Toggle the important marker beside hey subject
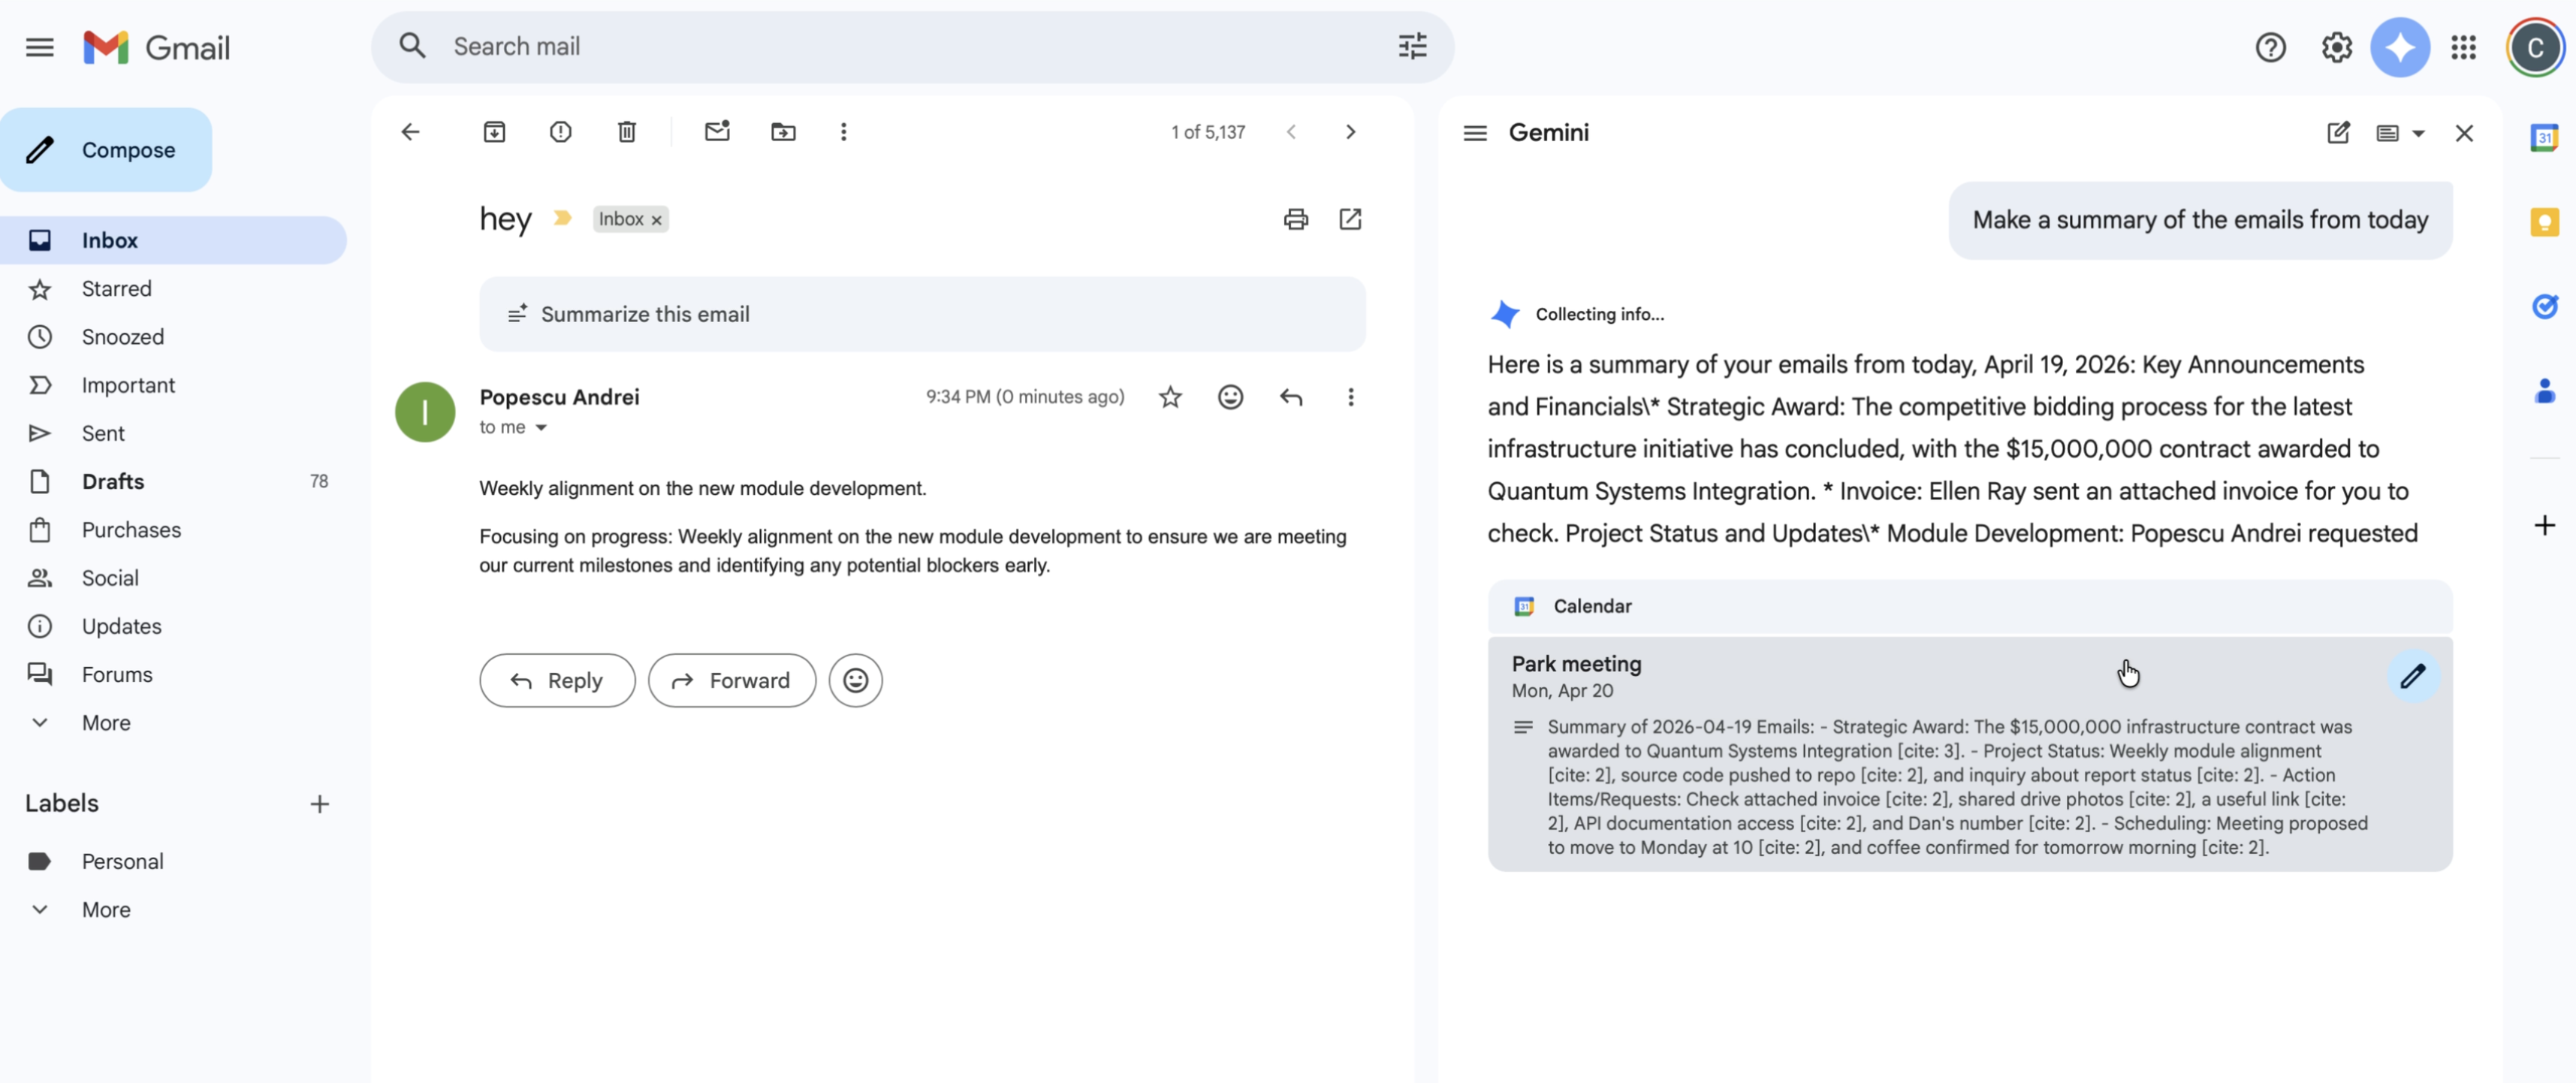The height and width of the screenshot is (1083, 2576). (562, 218)
